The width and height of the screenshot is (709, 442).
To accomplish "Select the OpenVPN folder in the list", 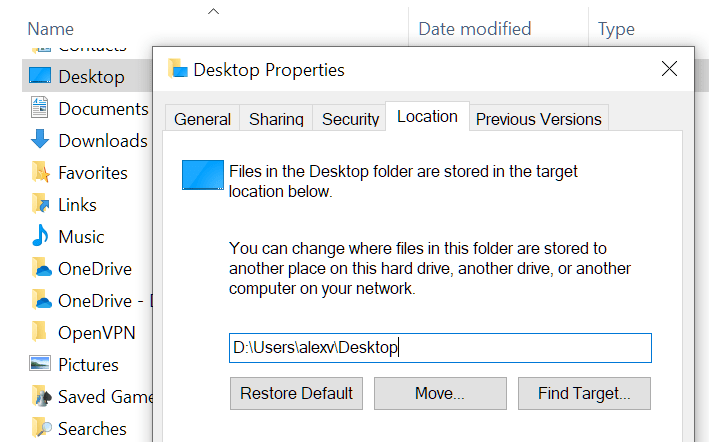I will (96, 332).
